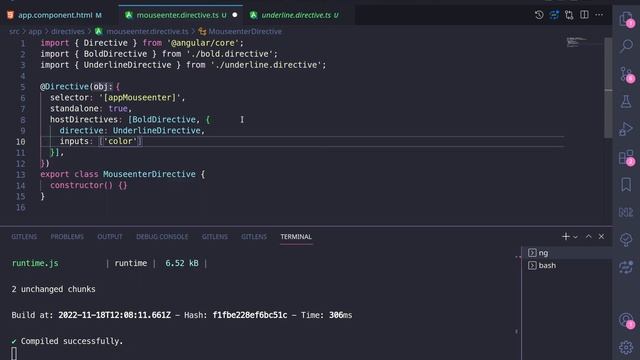640x360 pixels.
Task: Click 'Compiled successfully.' terminal message
Action: (x=72, y=341)
